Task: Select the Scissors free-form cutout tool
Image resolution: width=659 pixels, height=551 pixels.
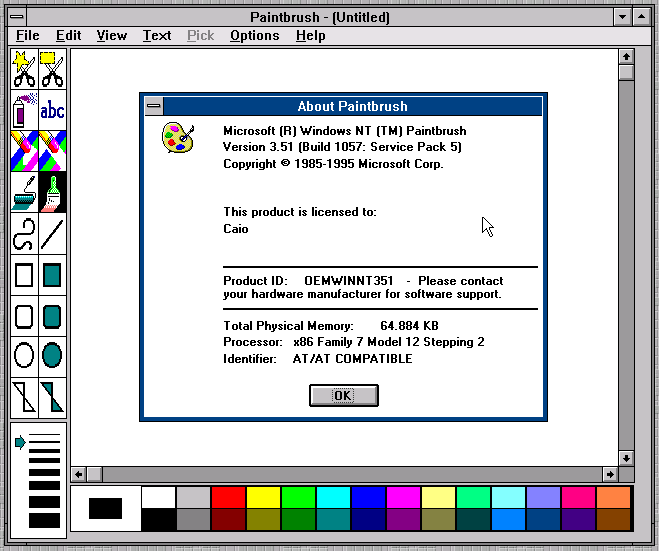Action: [24, 69]
